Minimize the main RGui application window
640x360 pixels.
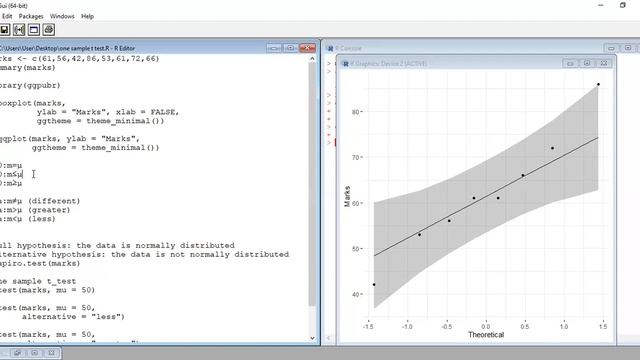pyautogui.click(x=601, y=5)
